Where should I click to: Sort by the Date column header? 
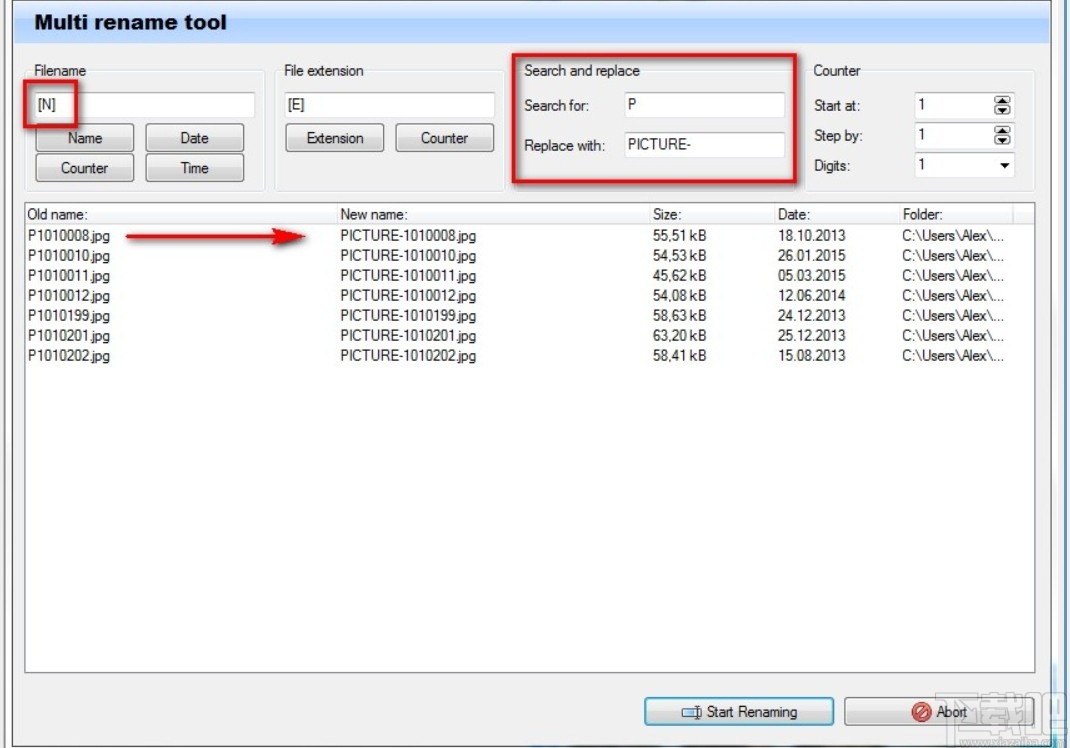pyautogui.click(x=837, y=214)
